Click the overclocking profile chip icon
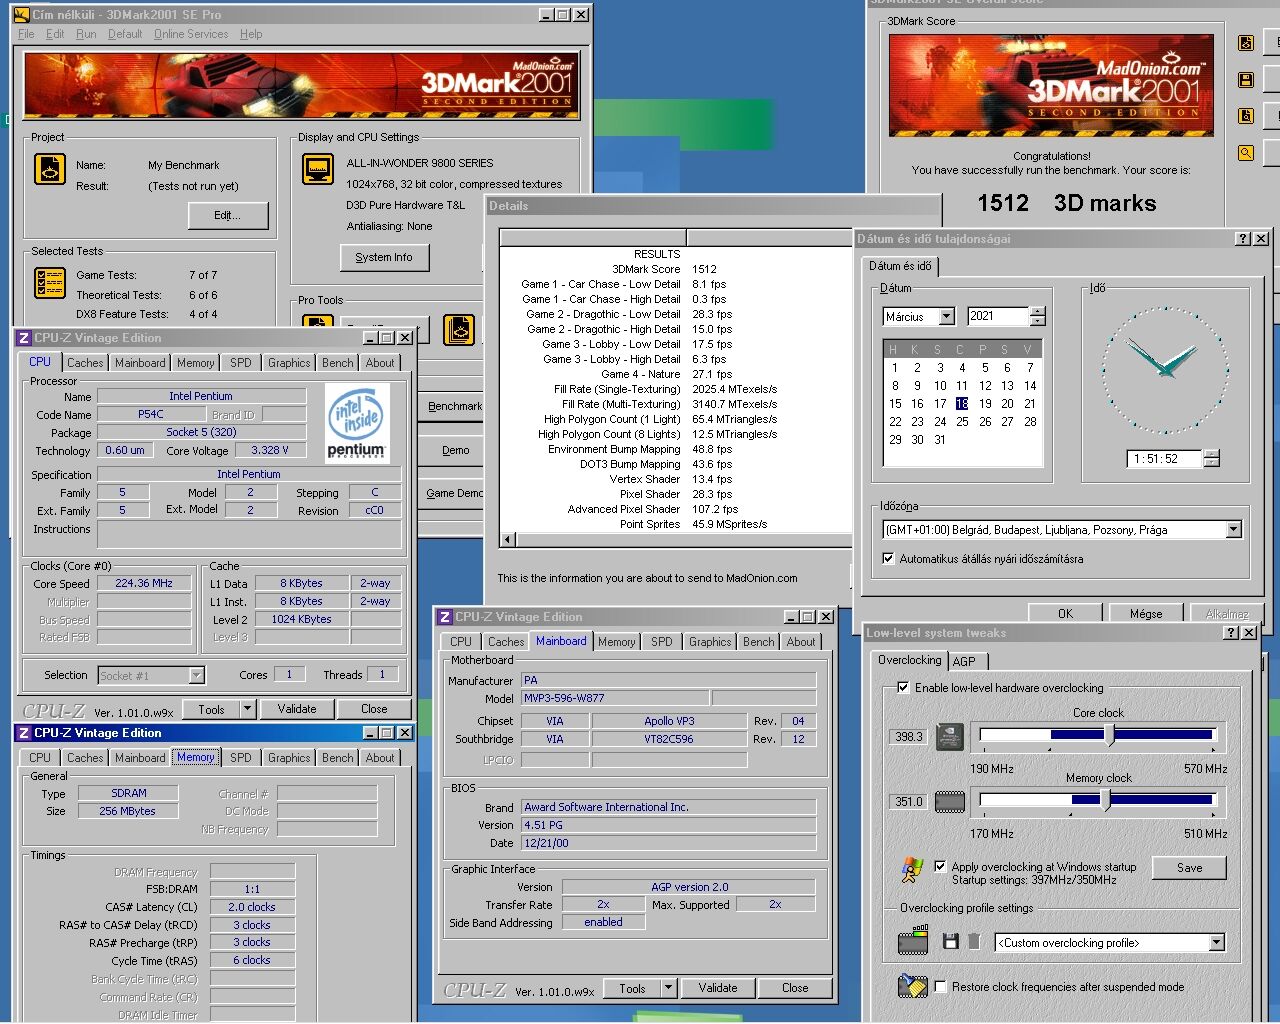Image resolution: width=1280 pixels, height=1024 pixels. pos(913,940)
